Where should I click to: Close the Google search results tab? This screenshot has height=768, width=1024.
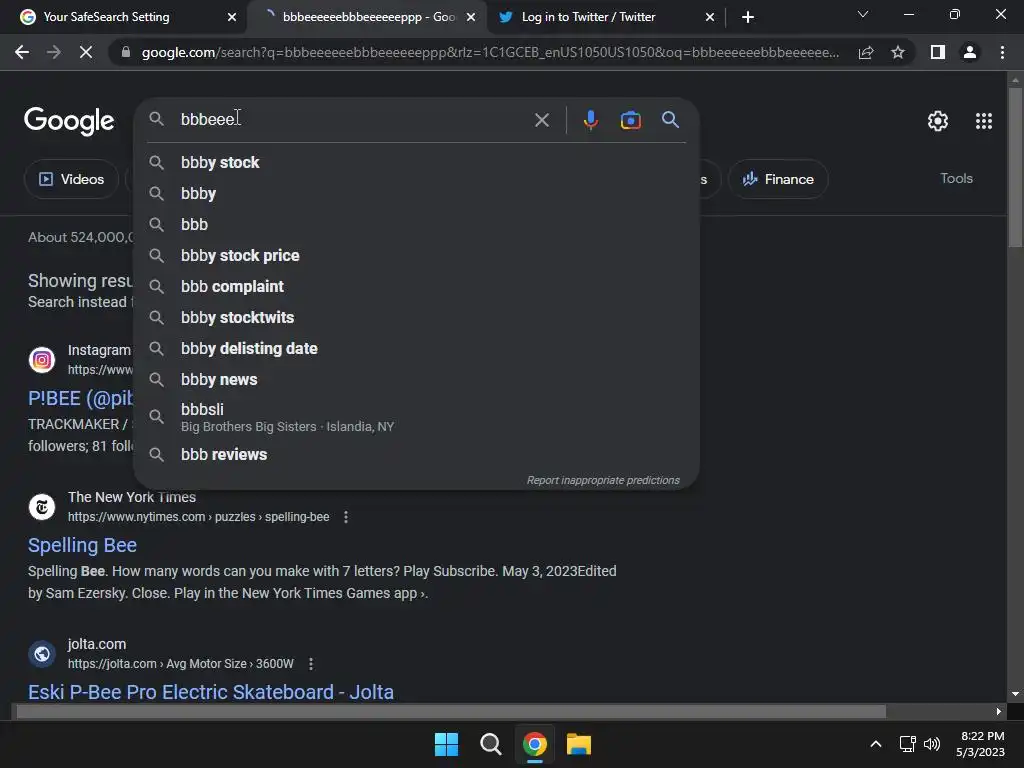pos(471,17)
